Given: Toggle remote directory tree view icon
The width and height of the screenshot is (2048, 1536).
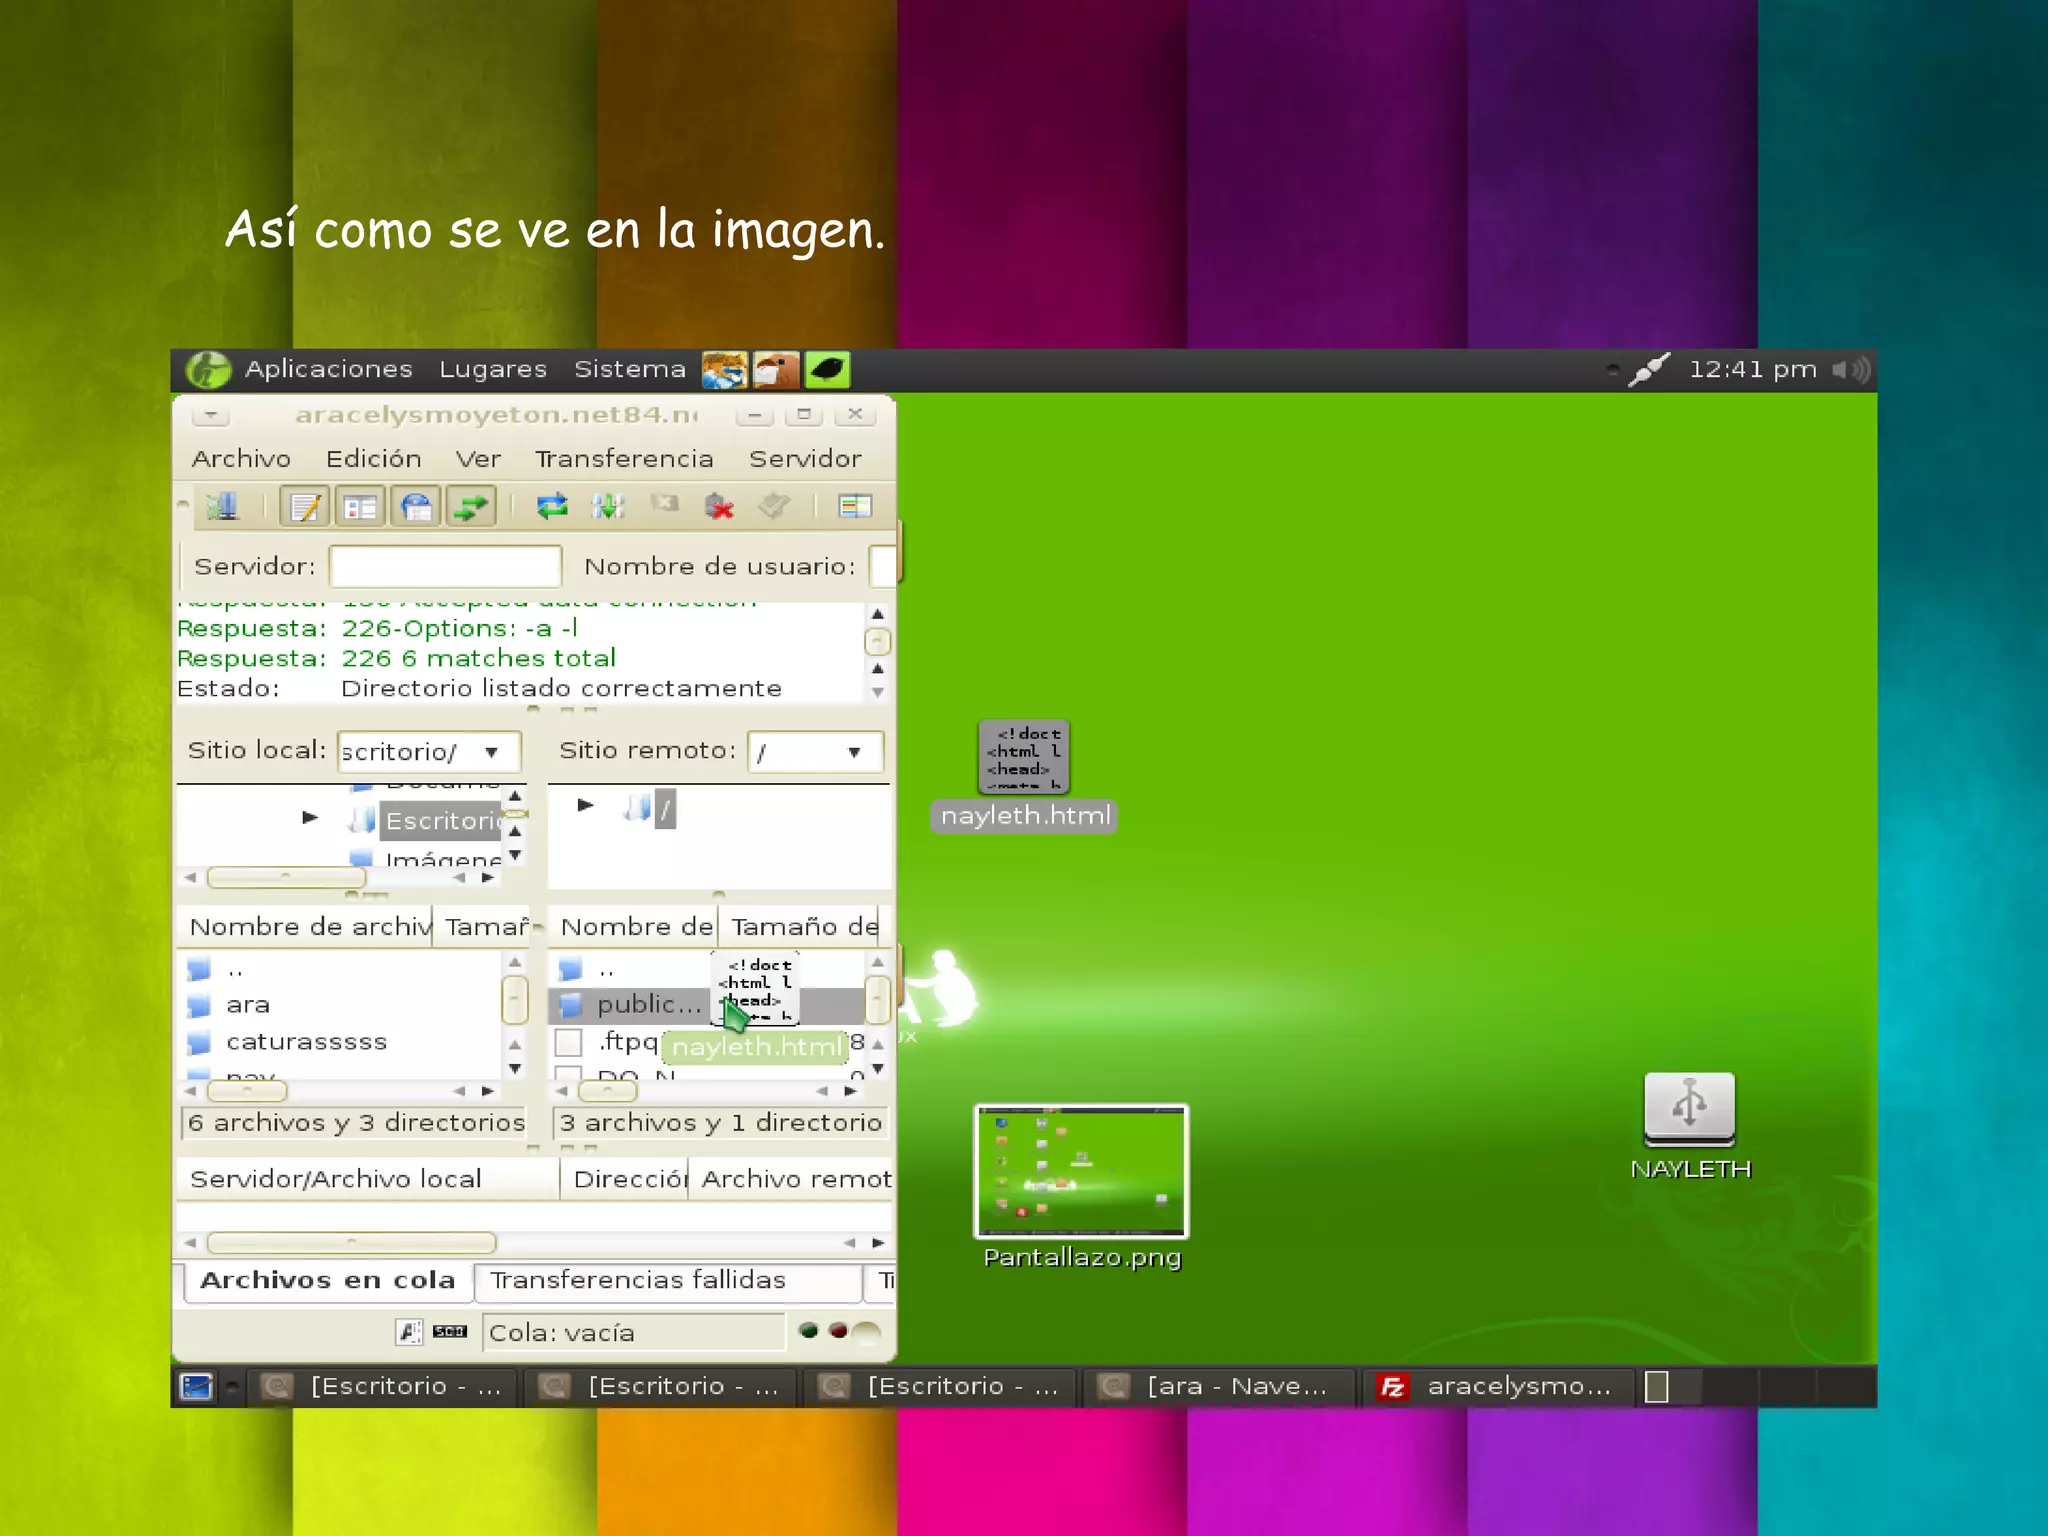Looking at the screenshot, I should click(x=416, y=507).
